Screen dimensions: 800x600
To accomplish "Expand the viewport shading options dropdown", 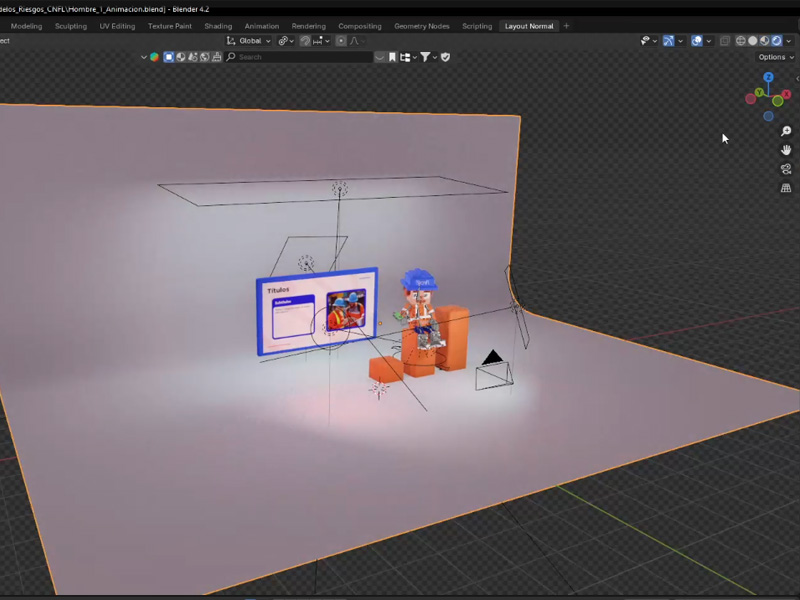I will (x=790, y=41).
